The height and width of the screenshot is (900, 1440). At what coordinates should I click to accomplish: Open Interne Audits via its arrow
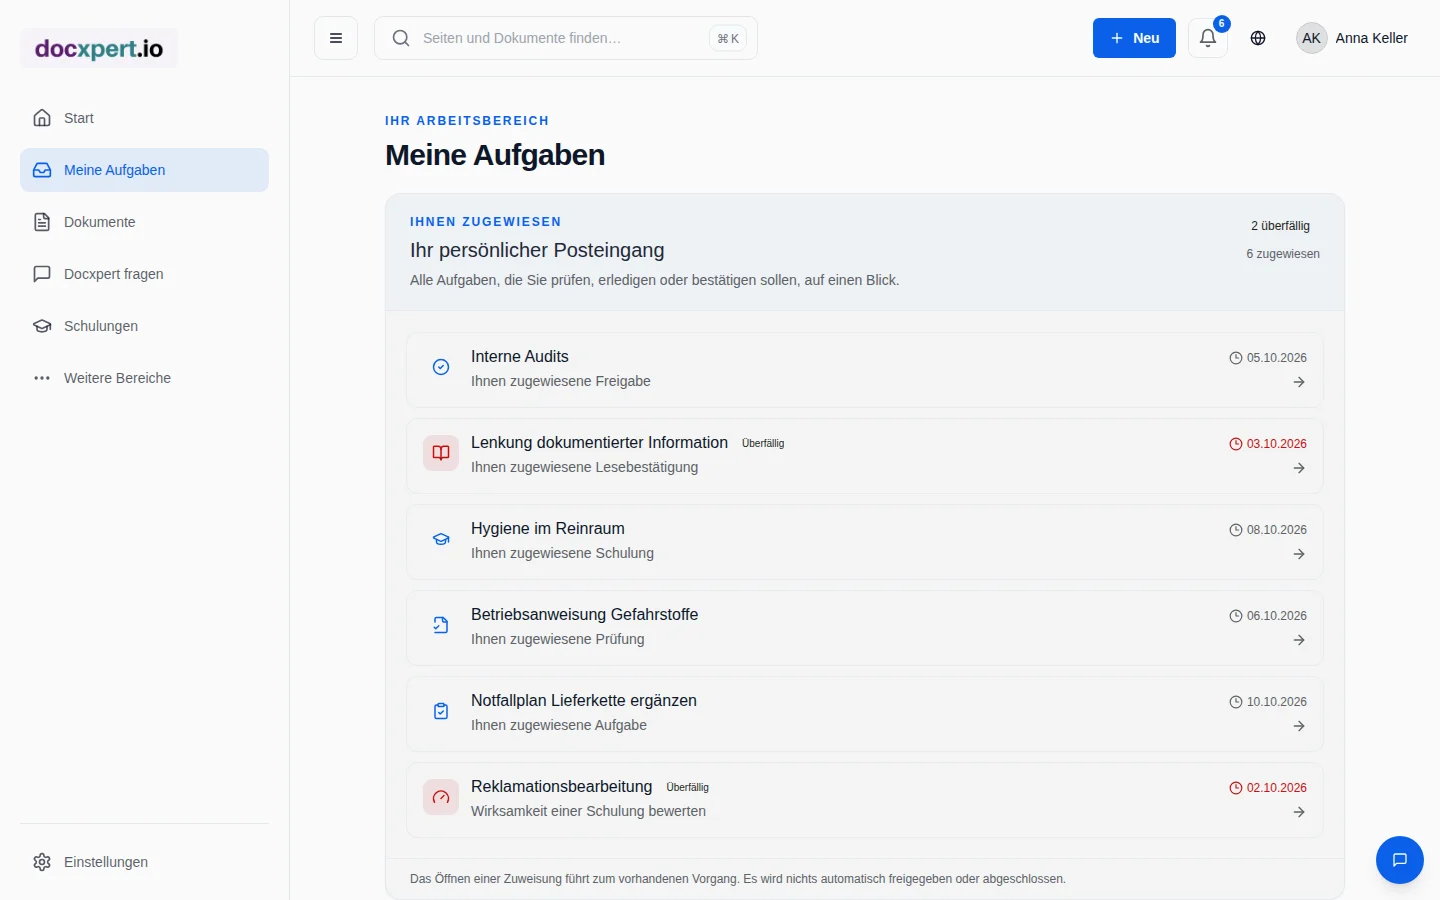1299,382
